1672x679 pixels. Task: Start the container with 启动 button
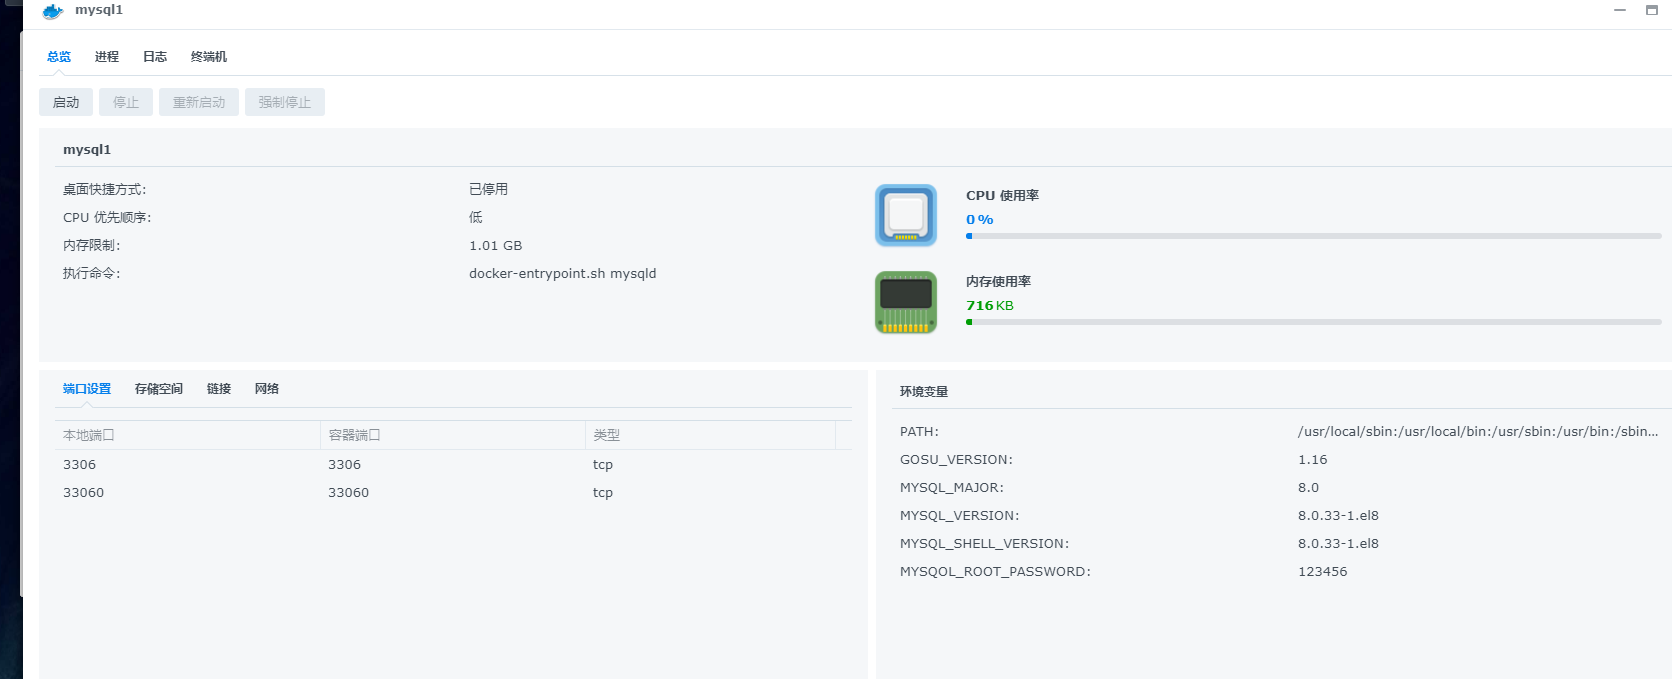(x=66, y=102)
